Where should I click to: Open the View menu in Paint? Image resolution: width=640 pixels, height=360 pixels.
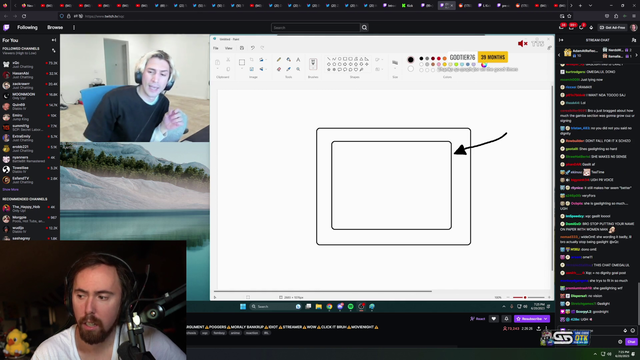tap(229, 48)
